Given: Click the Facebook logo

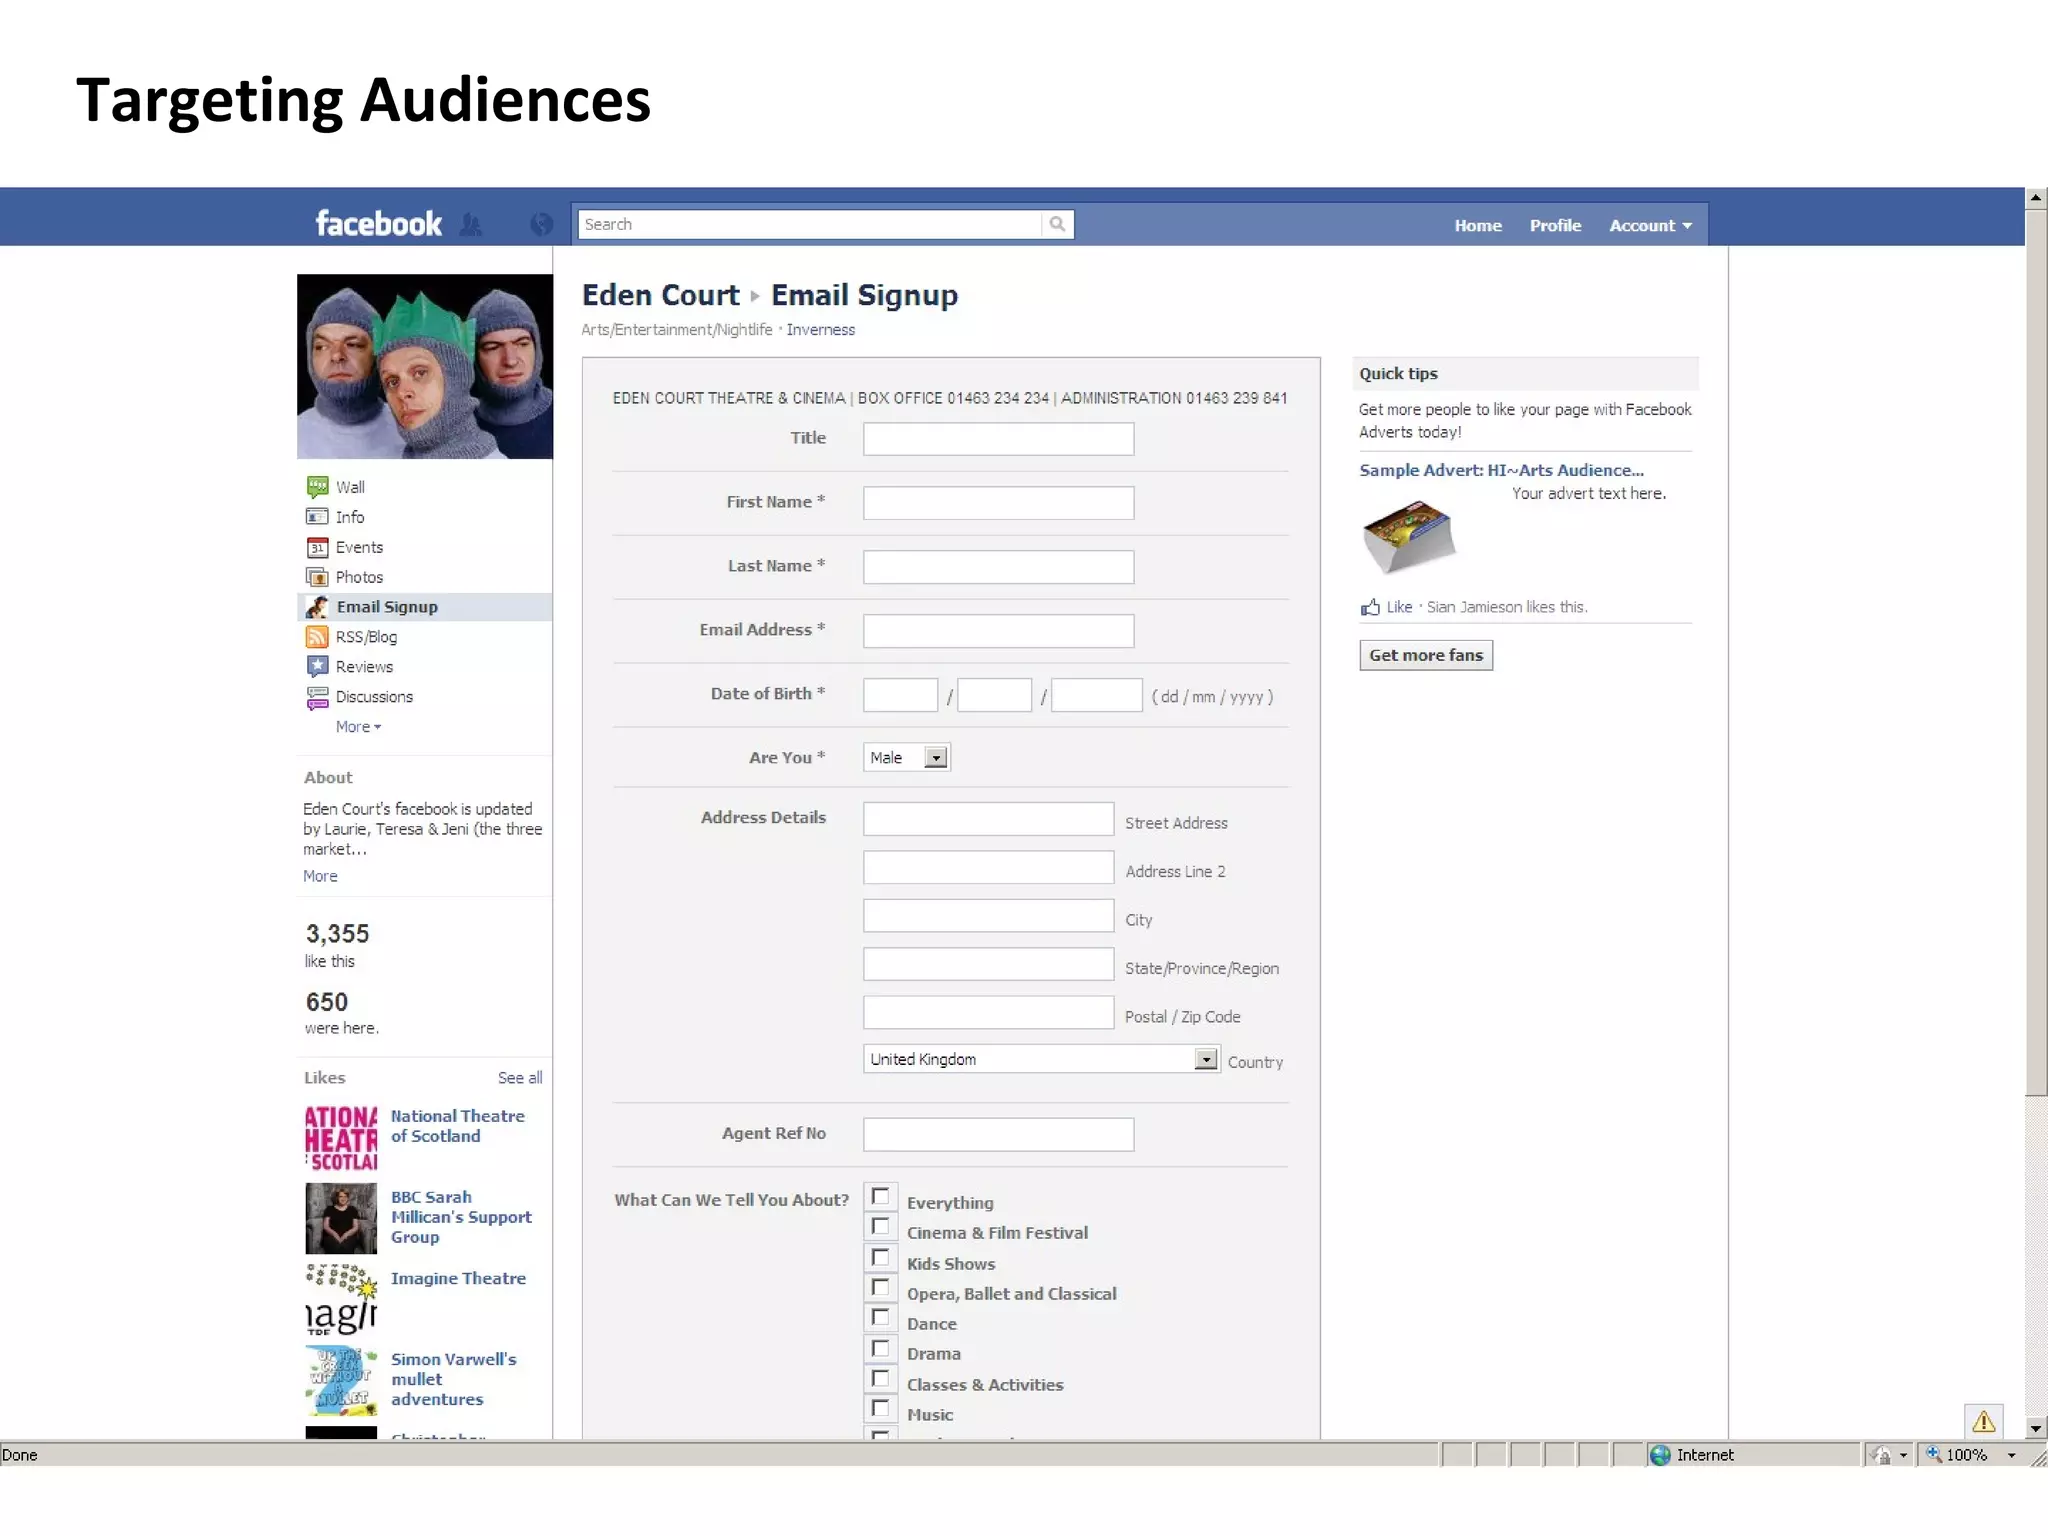Looking at the screenshot, I should [378, 224].
